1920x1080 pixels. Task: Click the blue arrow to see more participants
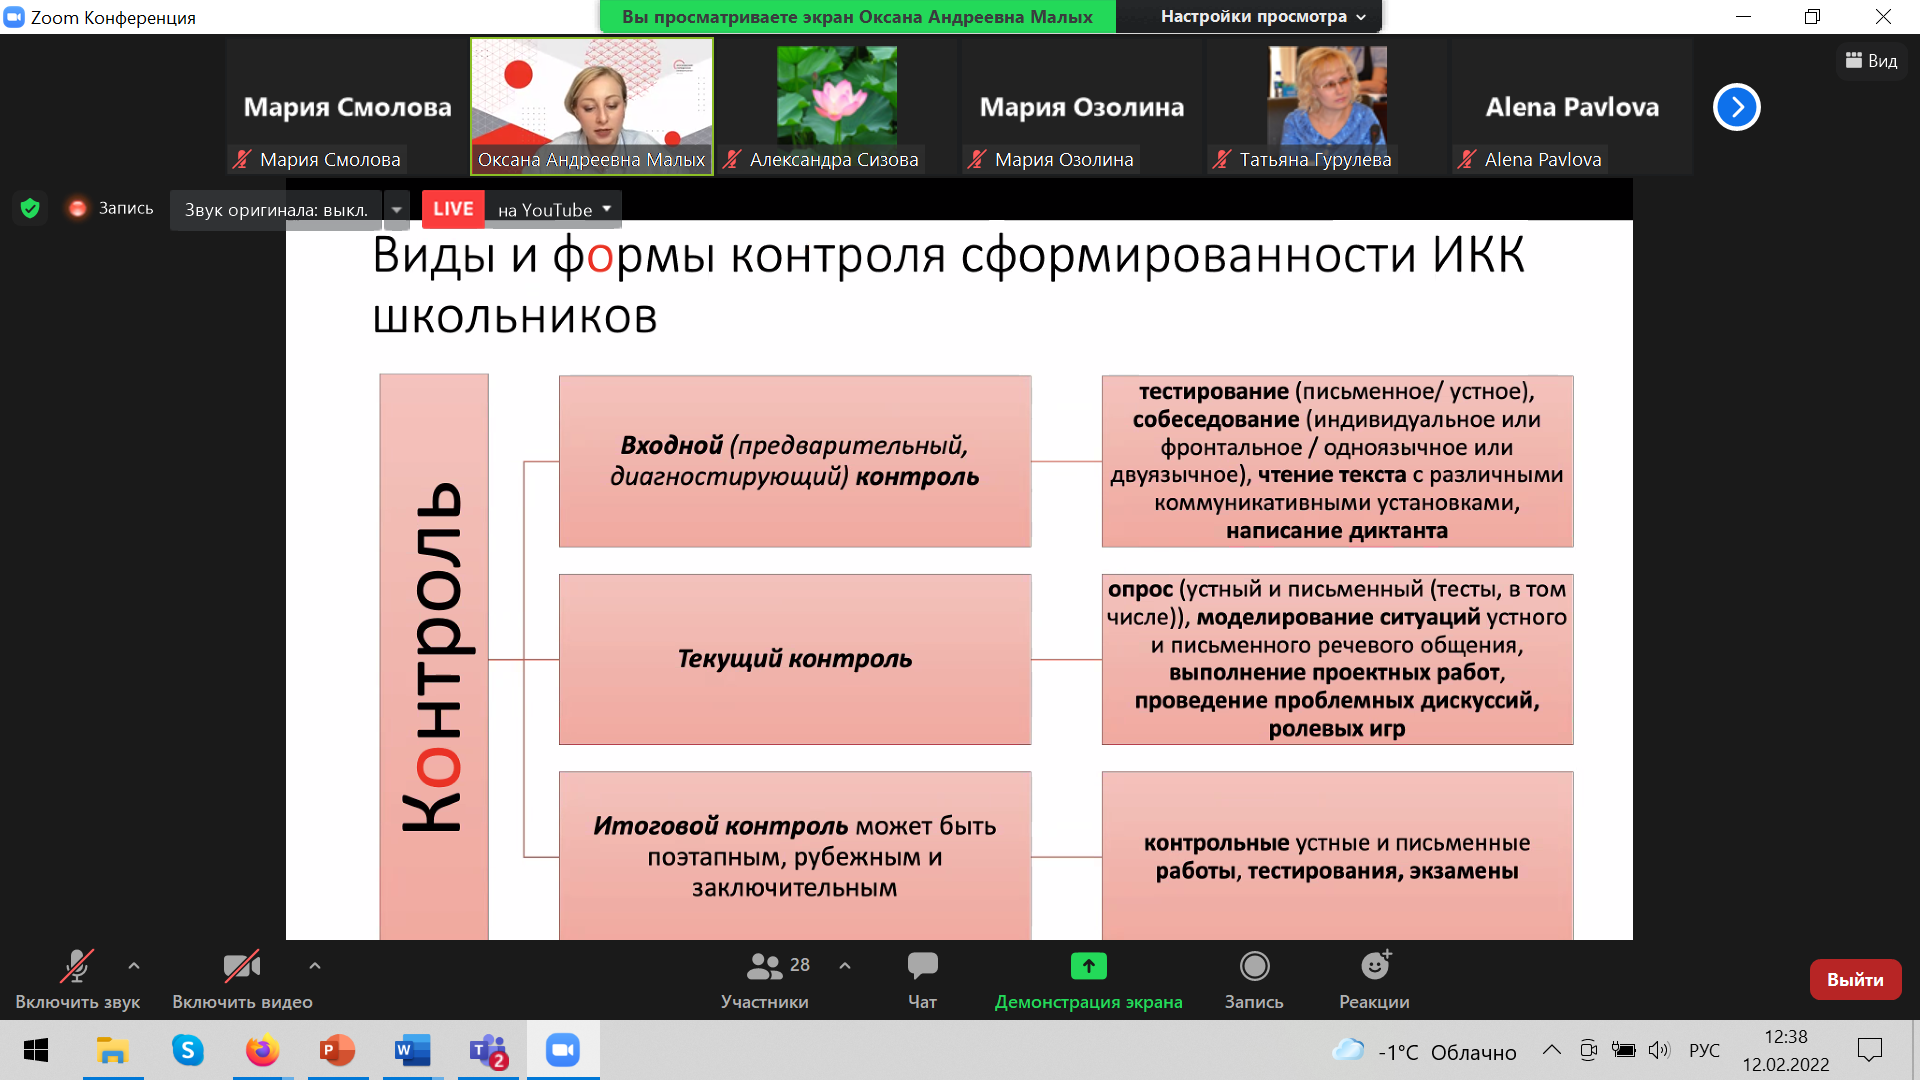(1737, 107)
